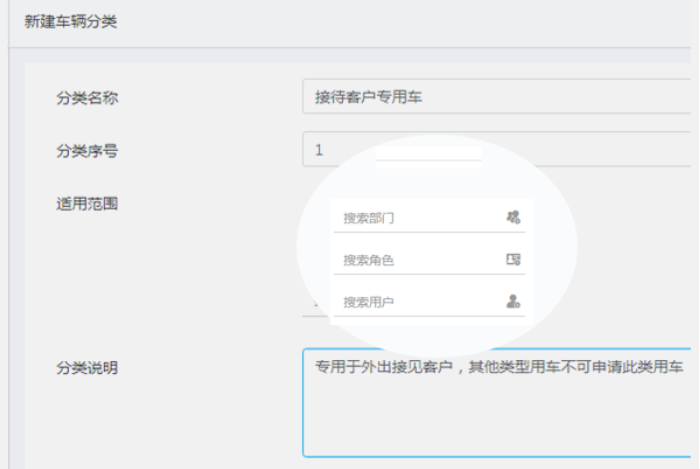Screen dimensions: 700x469
Task: Click the department picker icon beside 搜索部门
Action: tap(513, 217)
